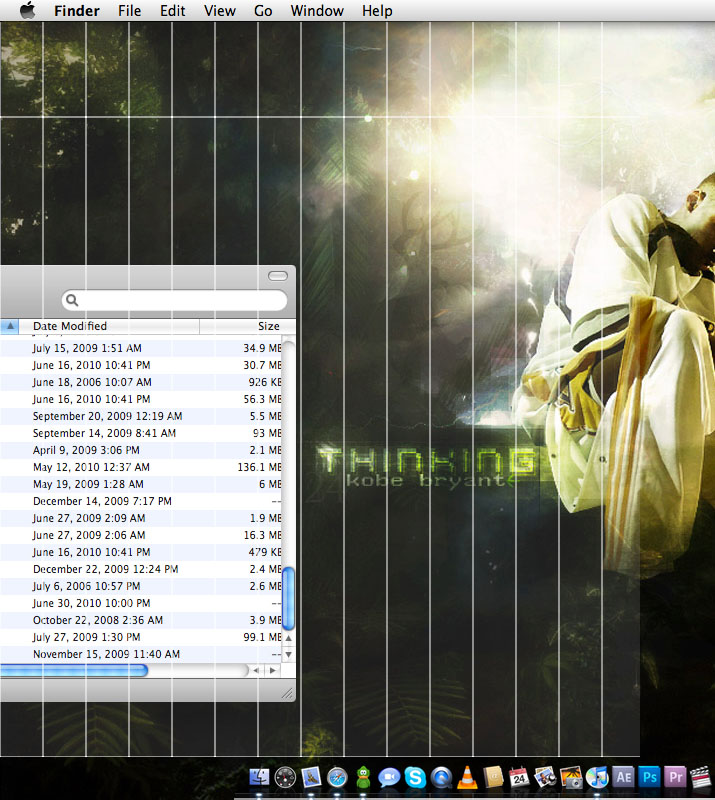Image resolution: width=715 pixels, height=800 pixels.
Task: Click the vertical scroll up arrow
Action: click(288, 638)
